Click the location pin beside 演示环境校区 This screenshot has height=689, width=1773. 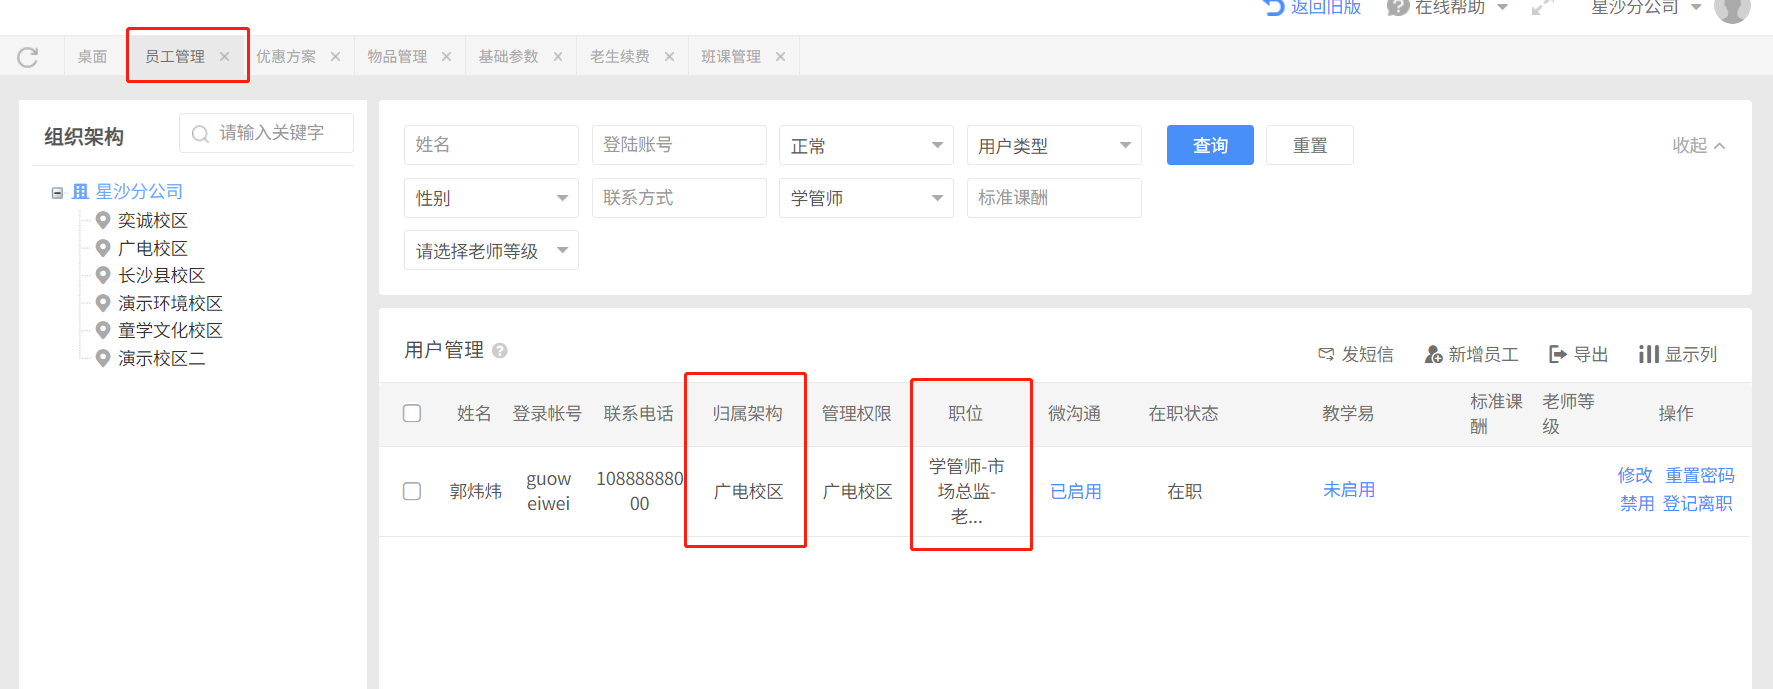tap(102, 302)
